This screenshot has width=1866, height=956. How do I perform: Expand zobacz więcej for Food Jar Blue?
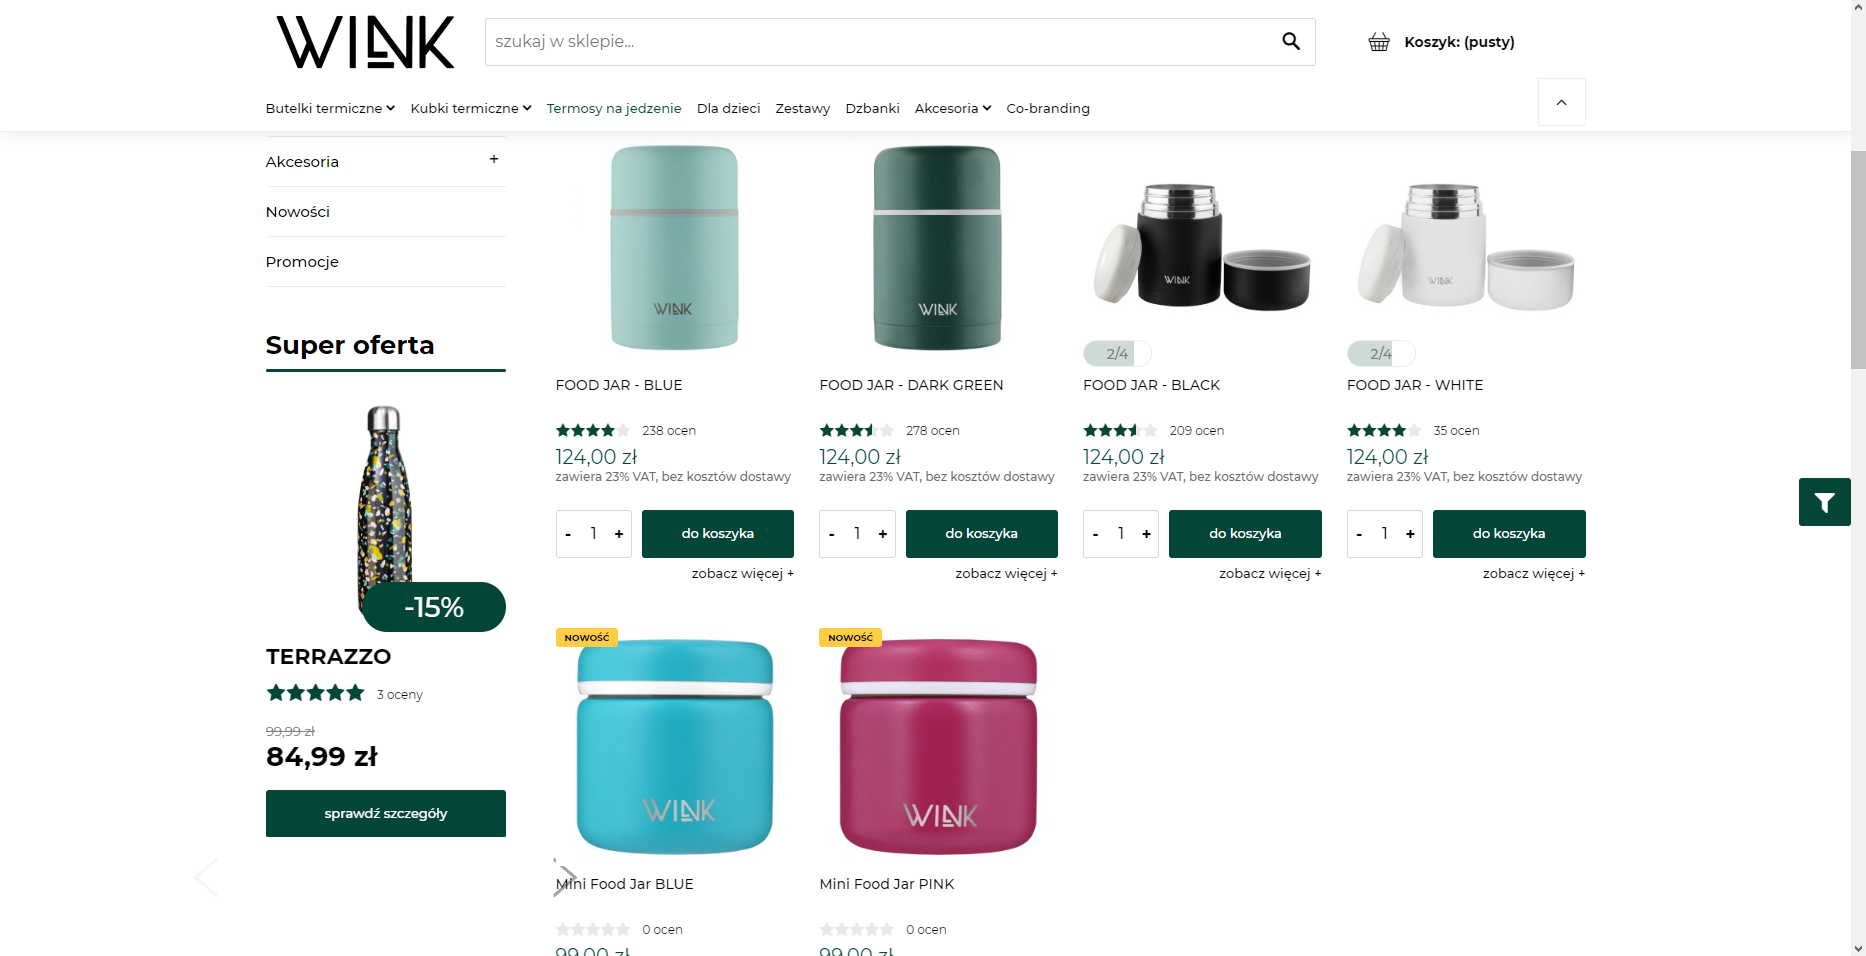(743, 574)
